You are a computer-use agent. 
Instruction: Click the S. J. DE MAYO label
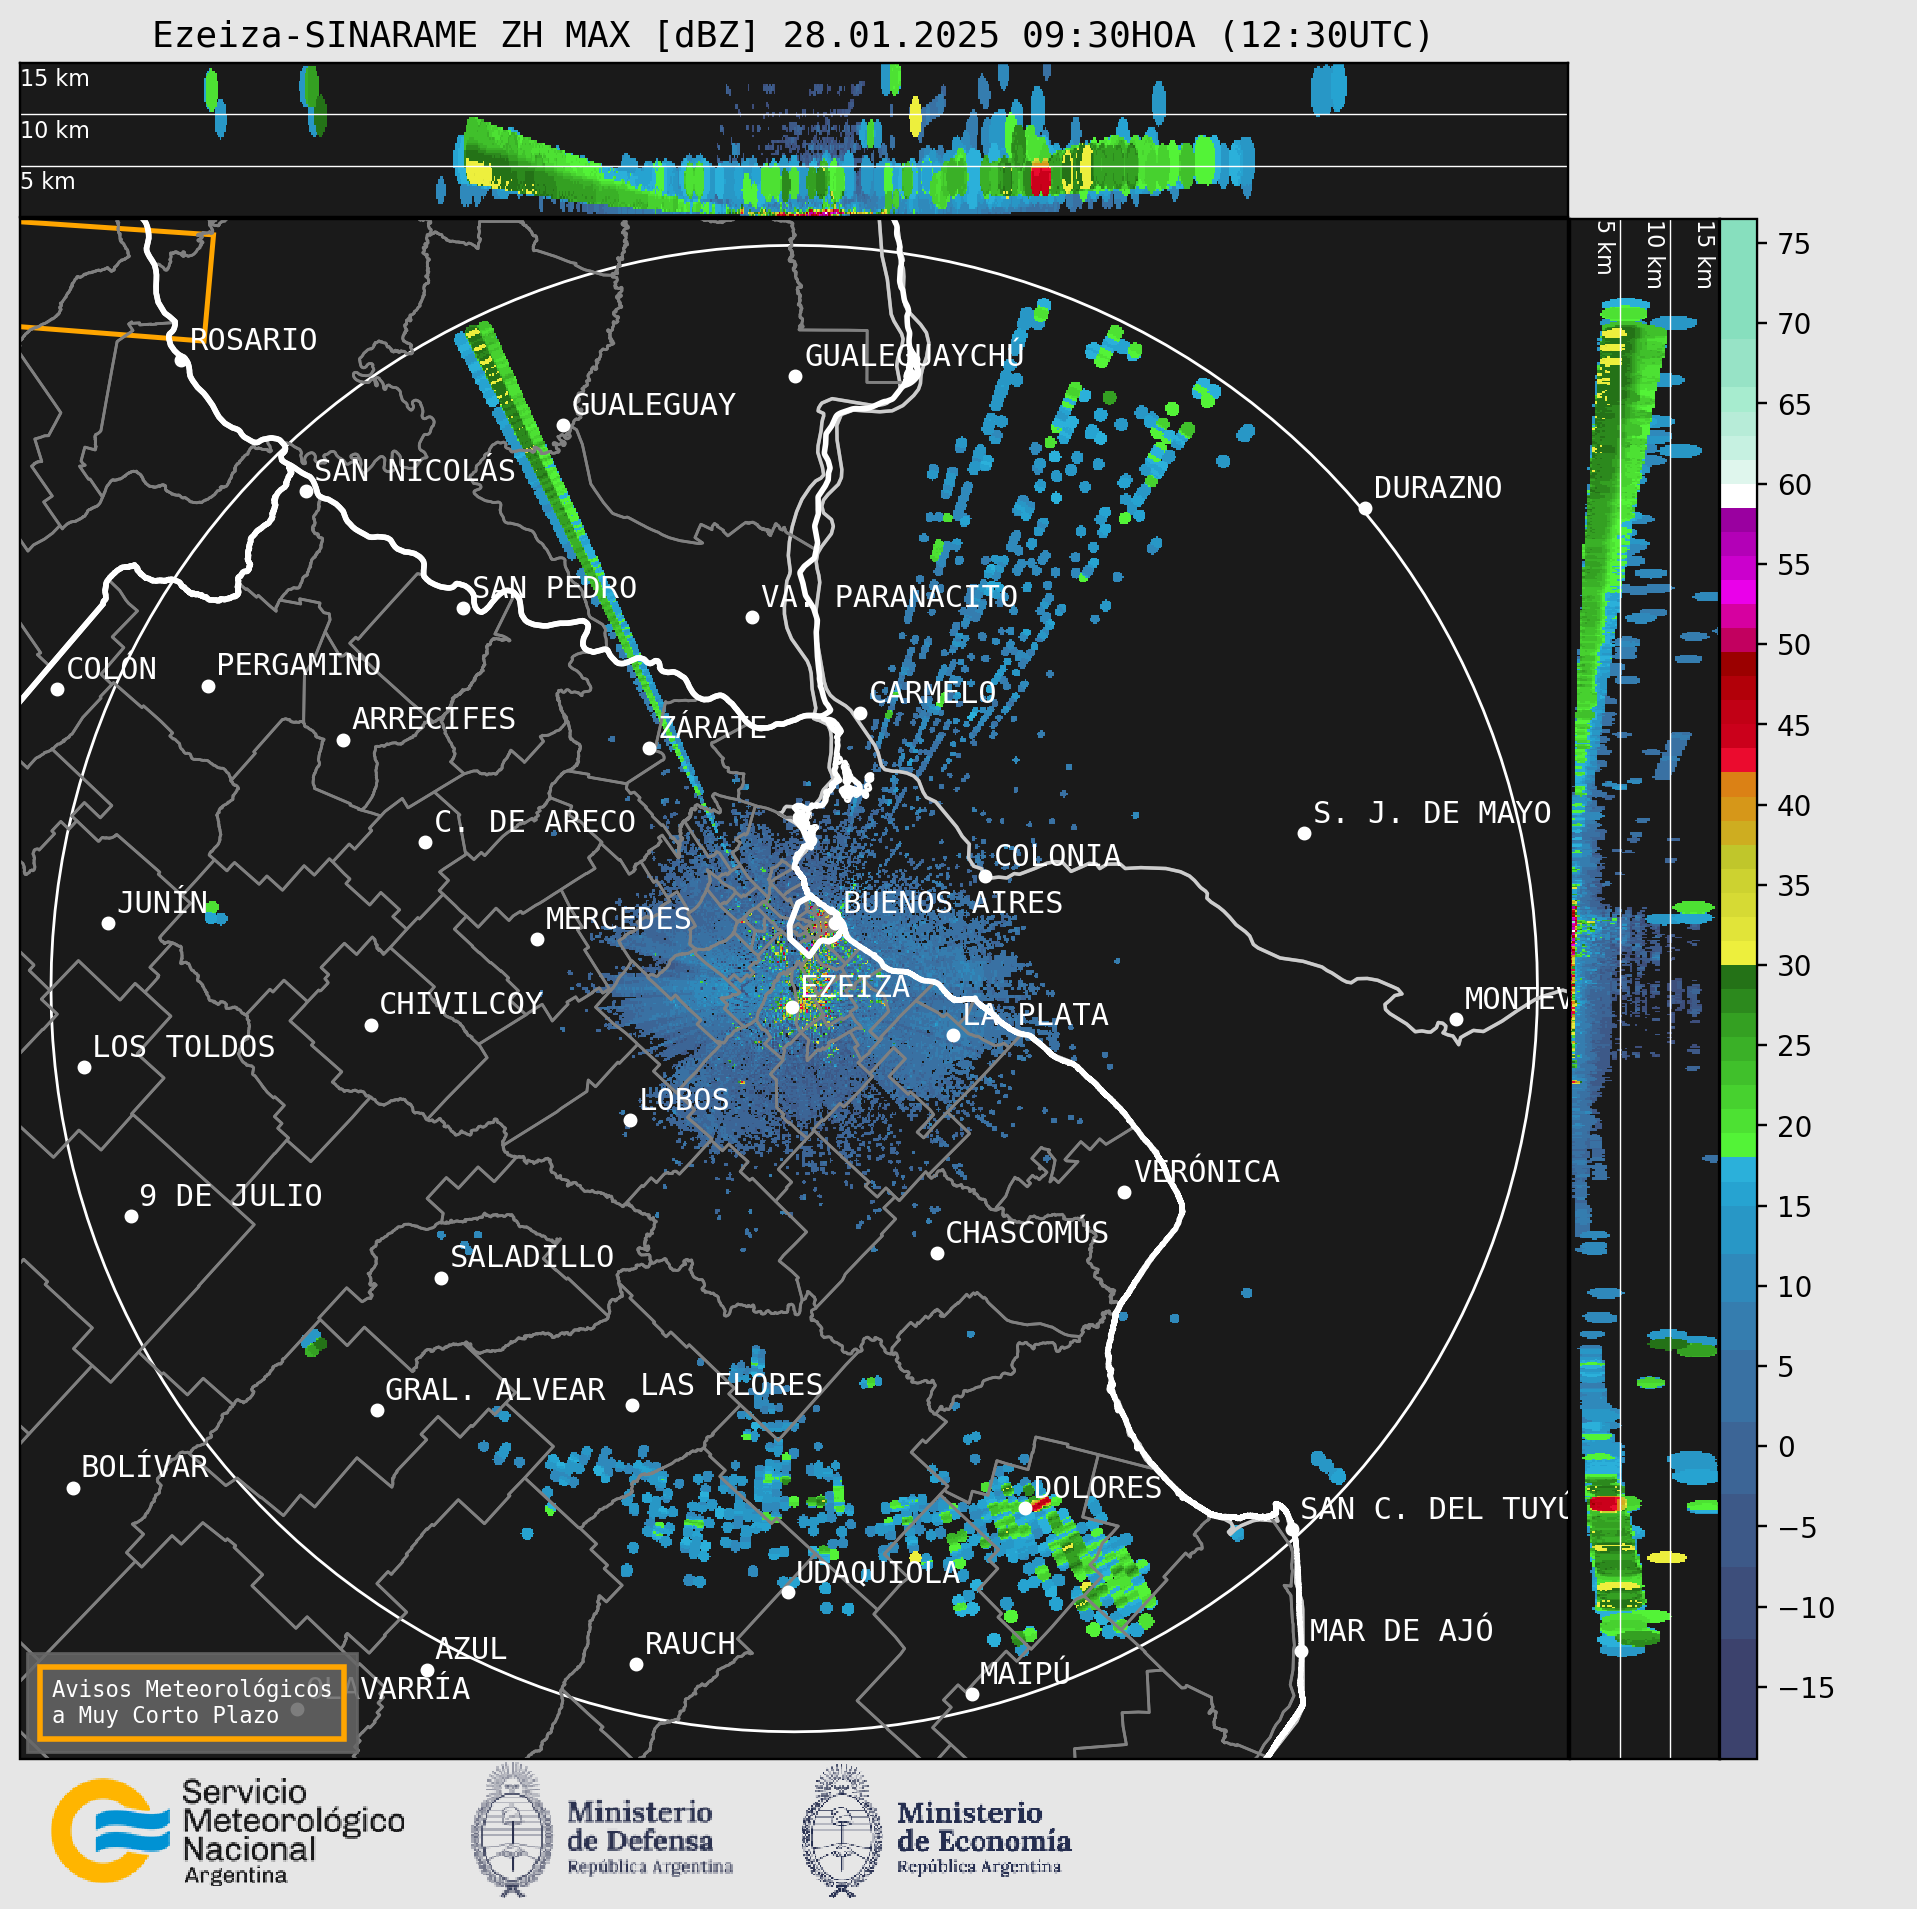click(x=1432, y=813)
